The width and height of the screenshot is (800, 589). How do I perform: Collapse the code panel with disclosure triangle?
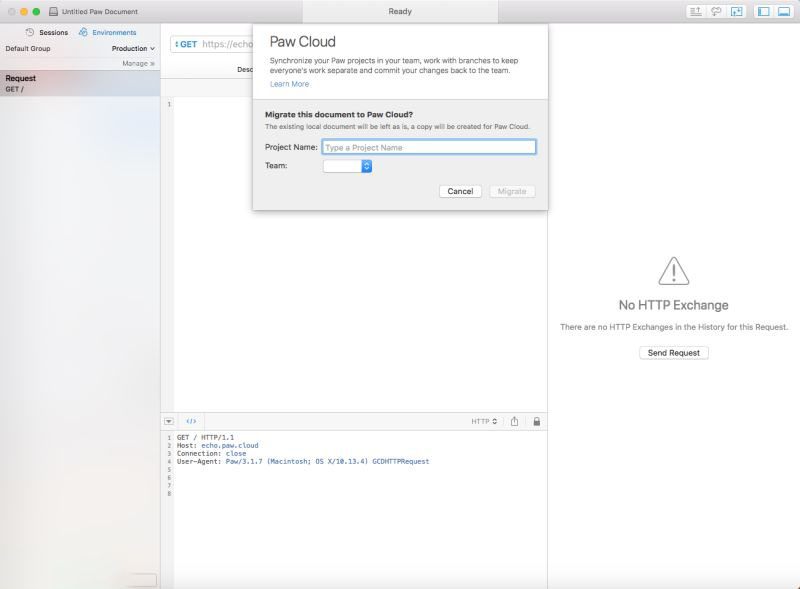pos(169,421)
